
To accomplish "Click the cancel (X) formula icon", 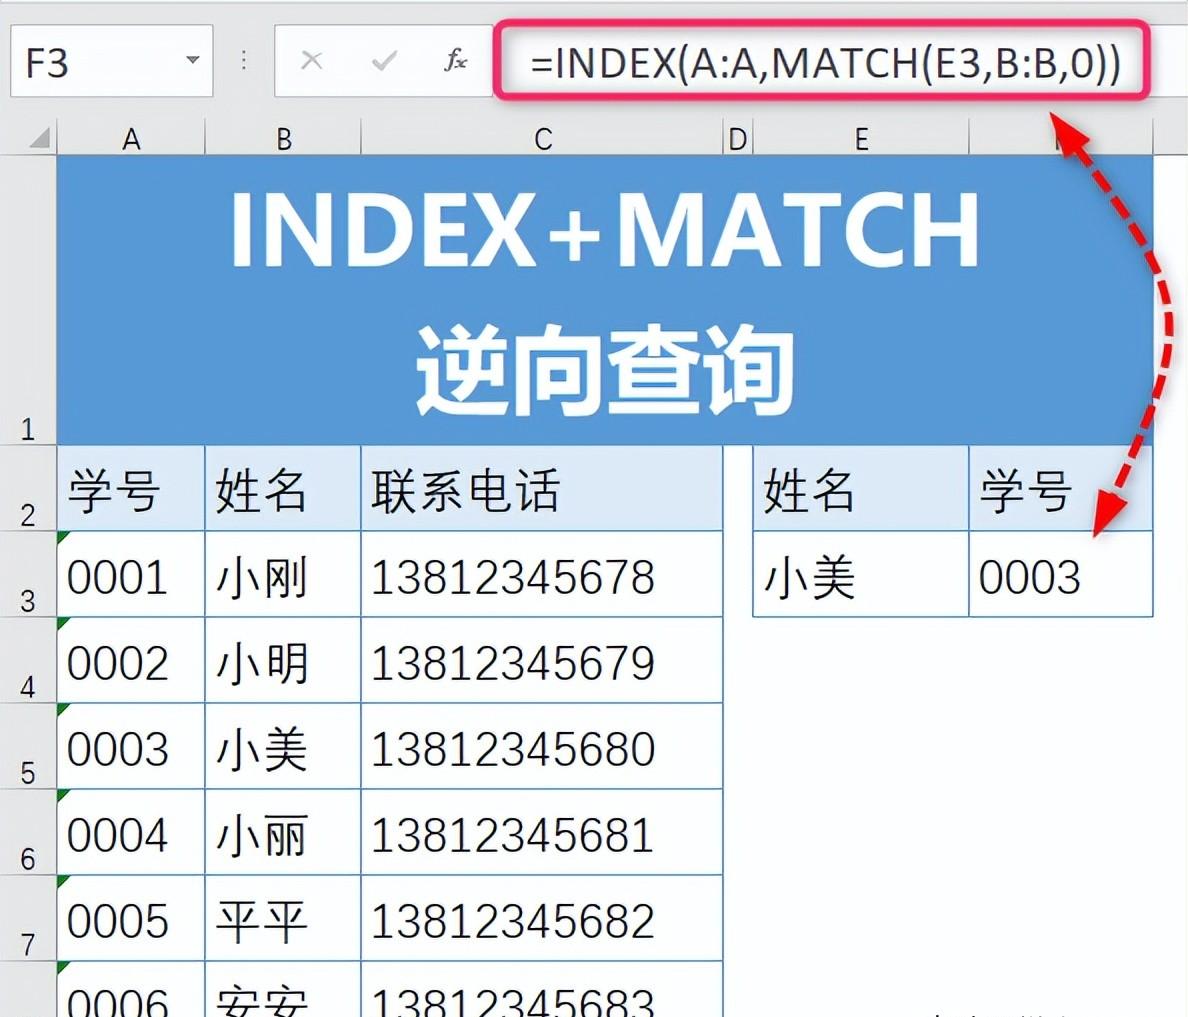I will [311, 60].
